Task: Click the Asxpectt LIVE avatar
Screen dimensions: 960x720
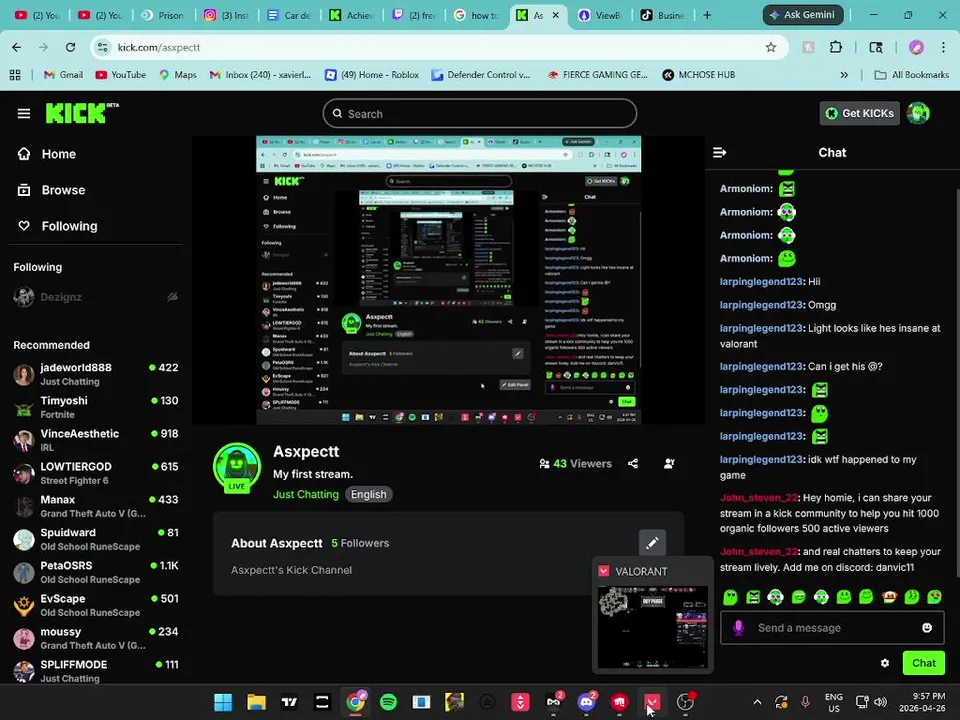Action: (237, 468)
